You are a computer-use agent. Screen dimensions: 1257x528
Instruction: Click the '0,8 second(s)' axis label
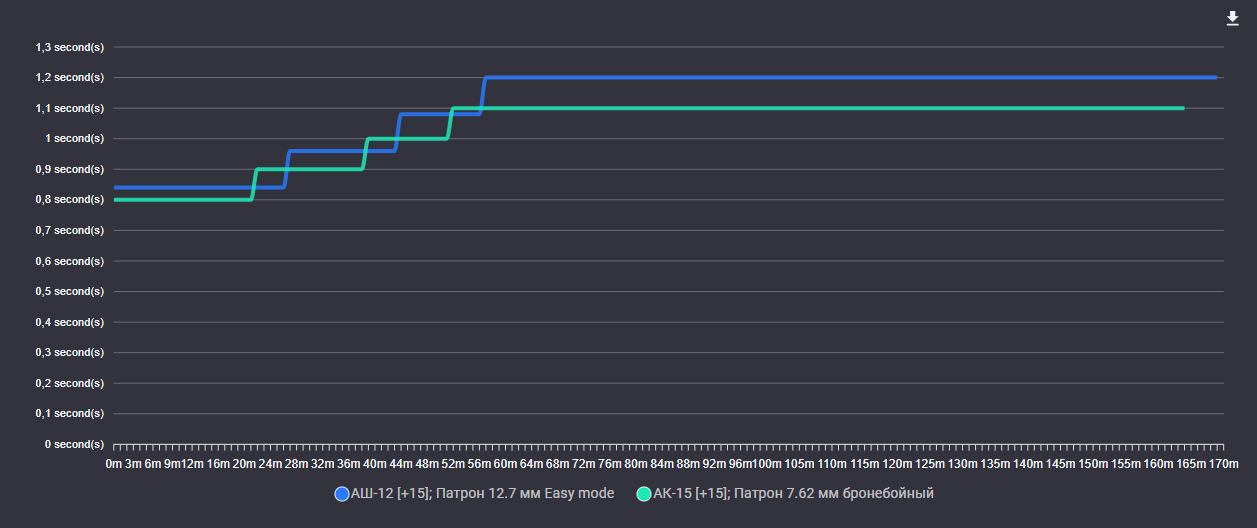pyautogui.click(x=70, y=200)
